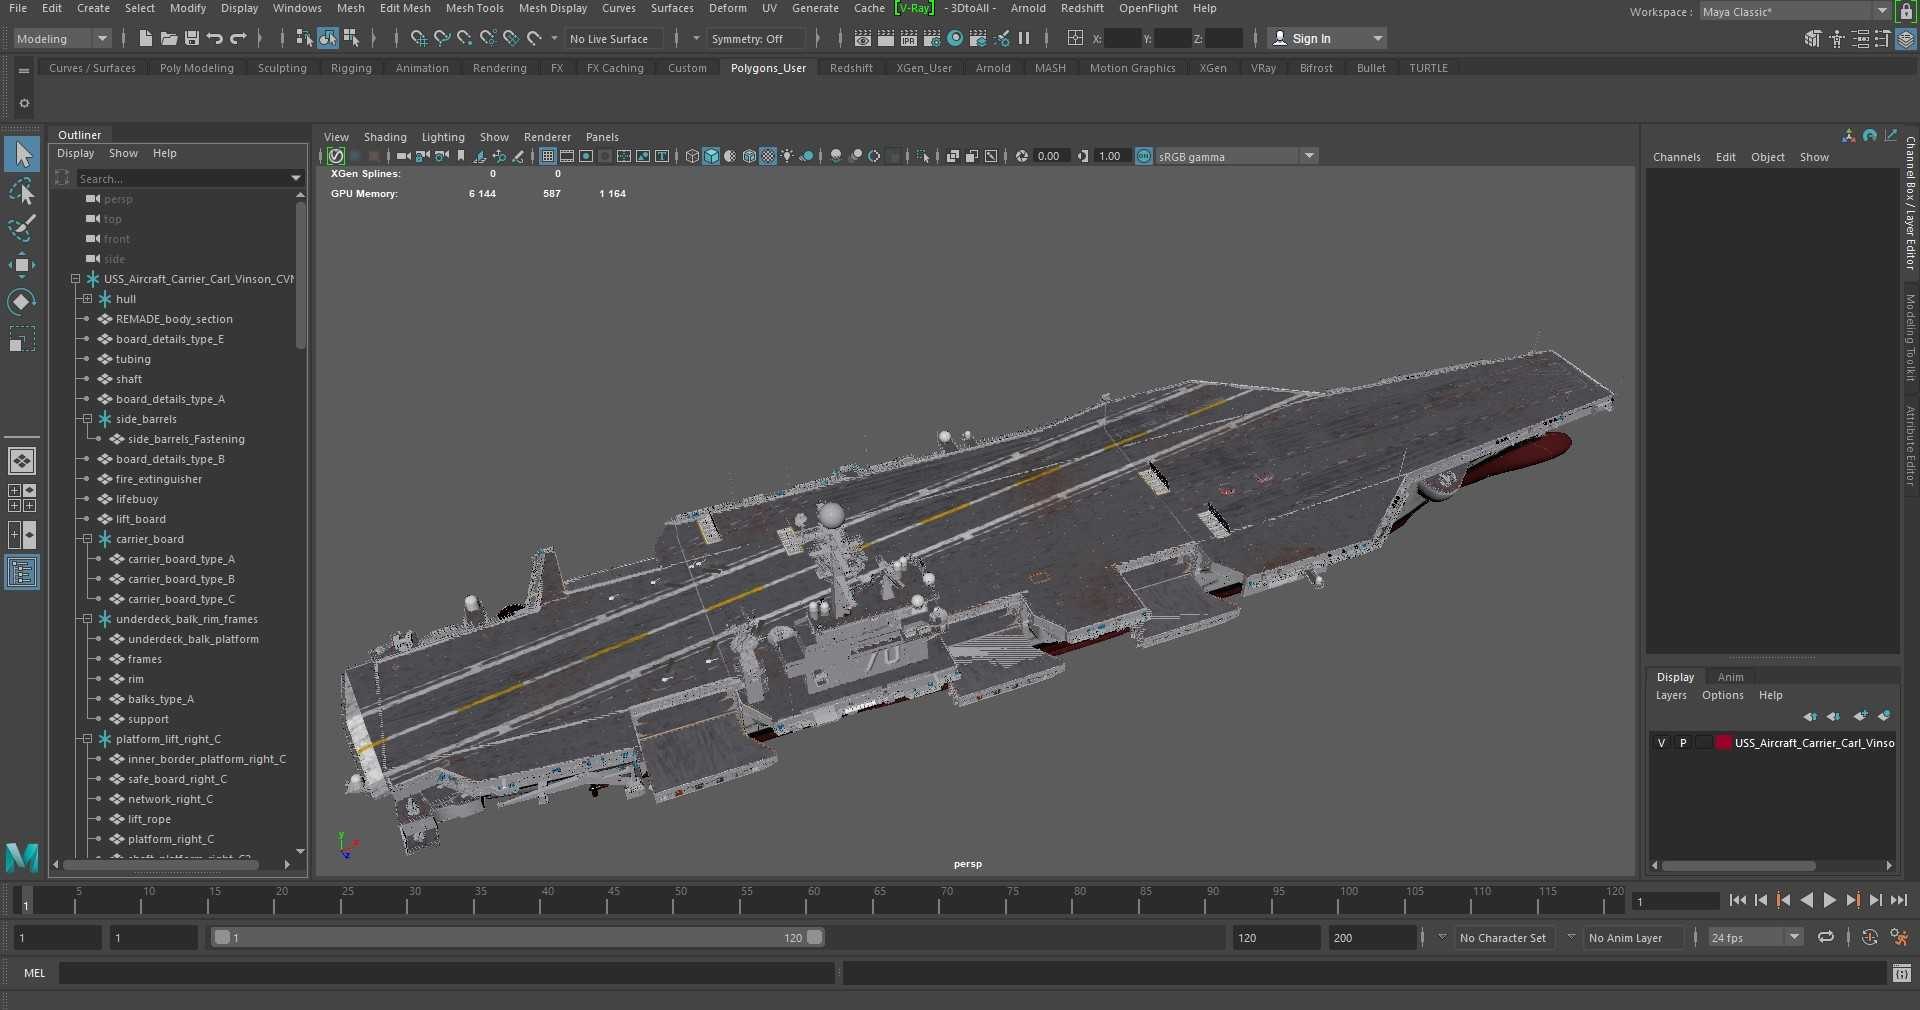Toggle the P playback box of the layer
The image size is (1920, 1010).
pyautogui.click(x=1683, y=743)
